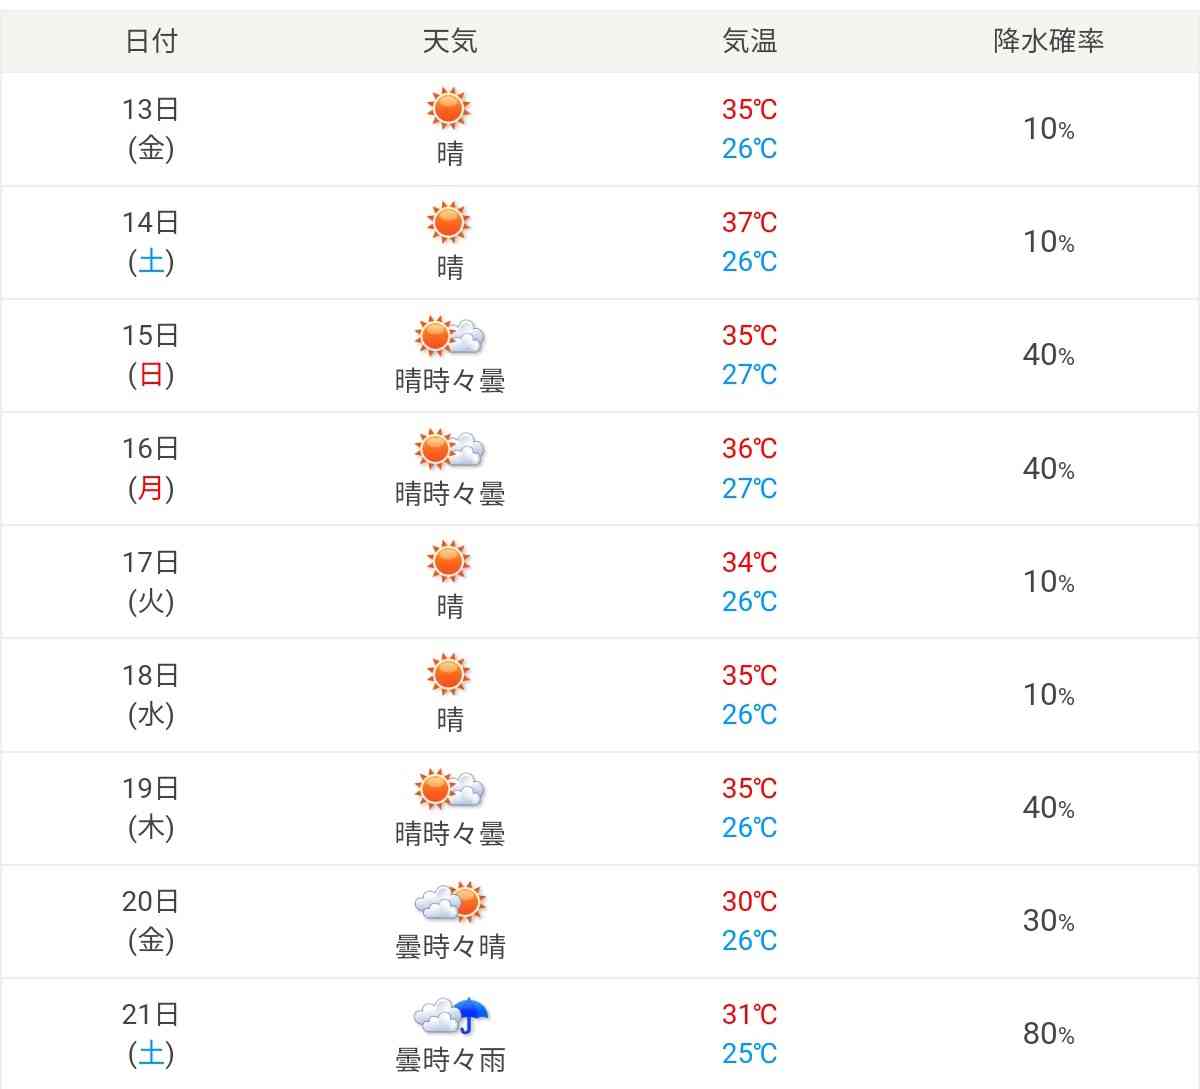Image resolution: width=1200 pixels, height=1089 pixels.
Task: Click the cloud-and-umbrella icon for the 21st
Action: [451, 1016]
